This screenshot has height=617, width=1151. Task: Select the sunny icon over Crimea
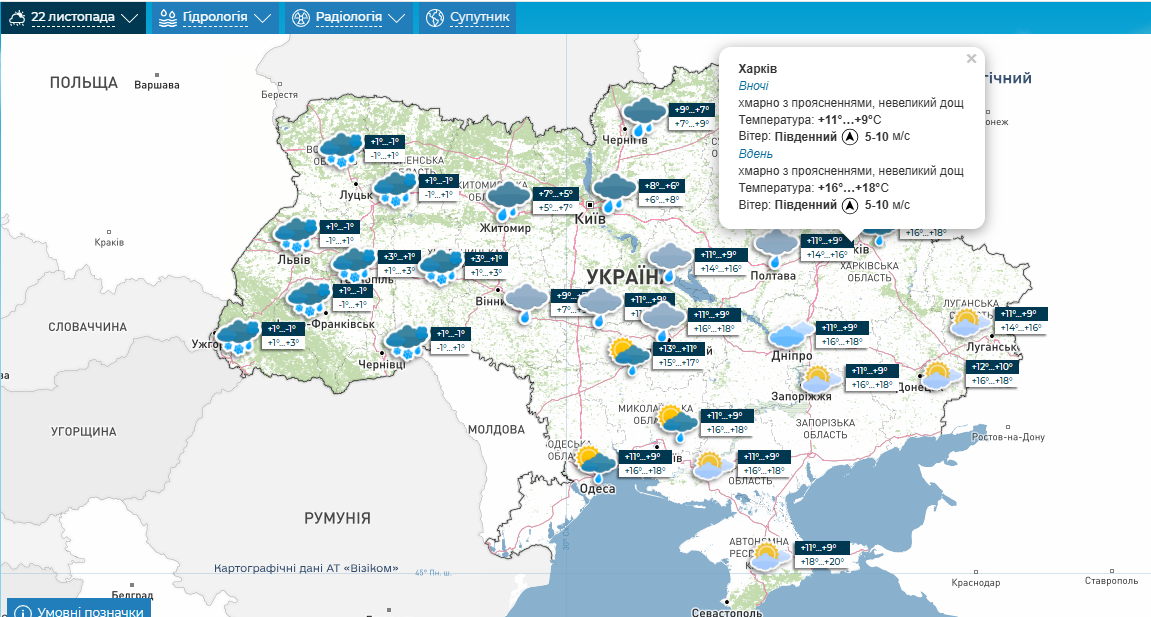click(768, 556)
